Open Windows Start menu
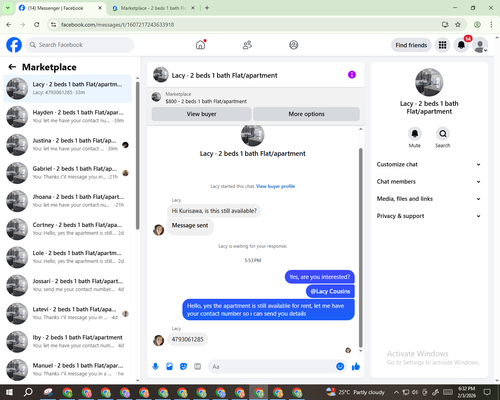The image size is (500, 400). 9,392
